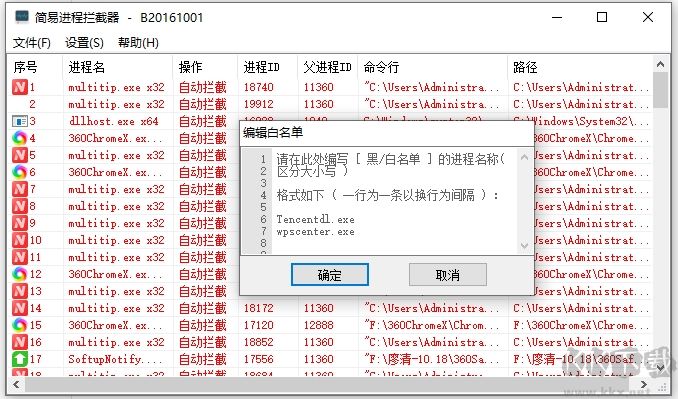Sort by the 进程名 column header

pyautogui.click(x=118, y=67)
